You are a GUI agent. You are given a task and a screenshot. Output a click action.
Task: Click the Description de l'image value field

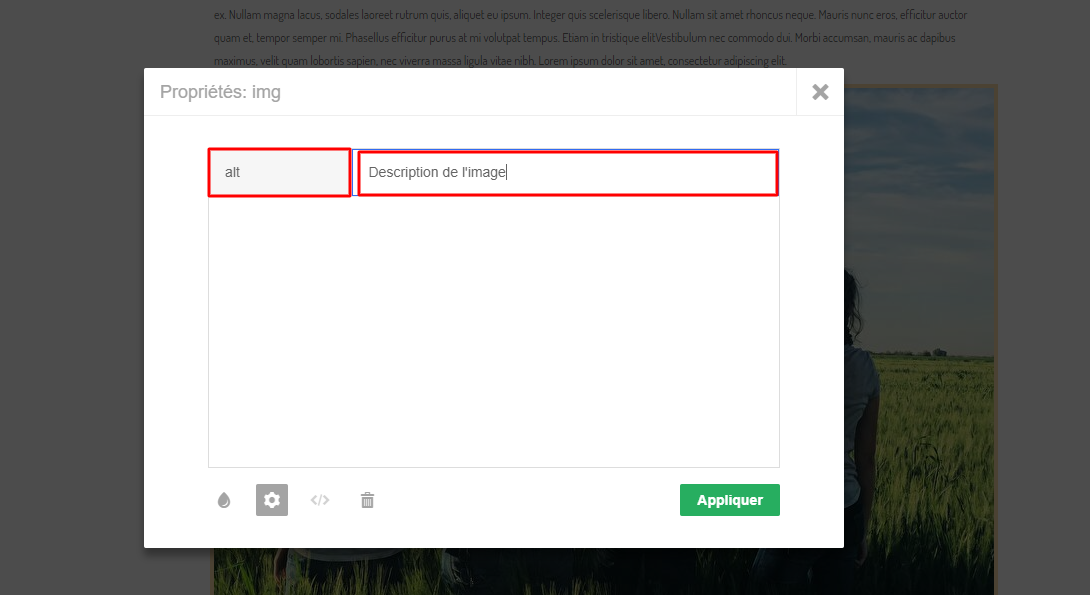point(567,172)
